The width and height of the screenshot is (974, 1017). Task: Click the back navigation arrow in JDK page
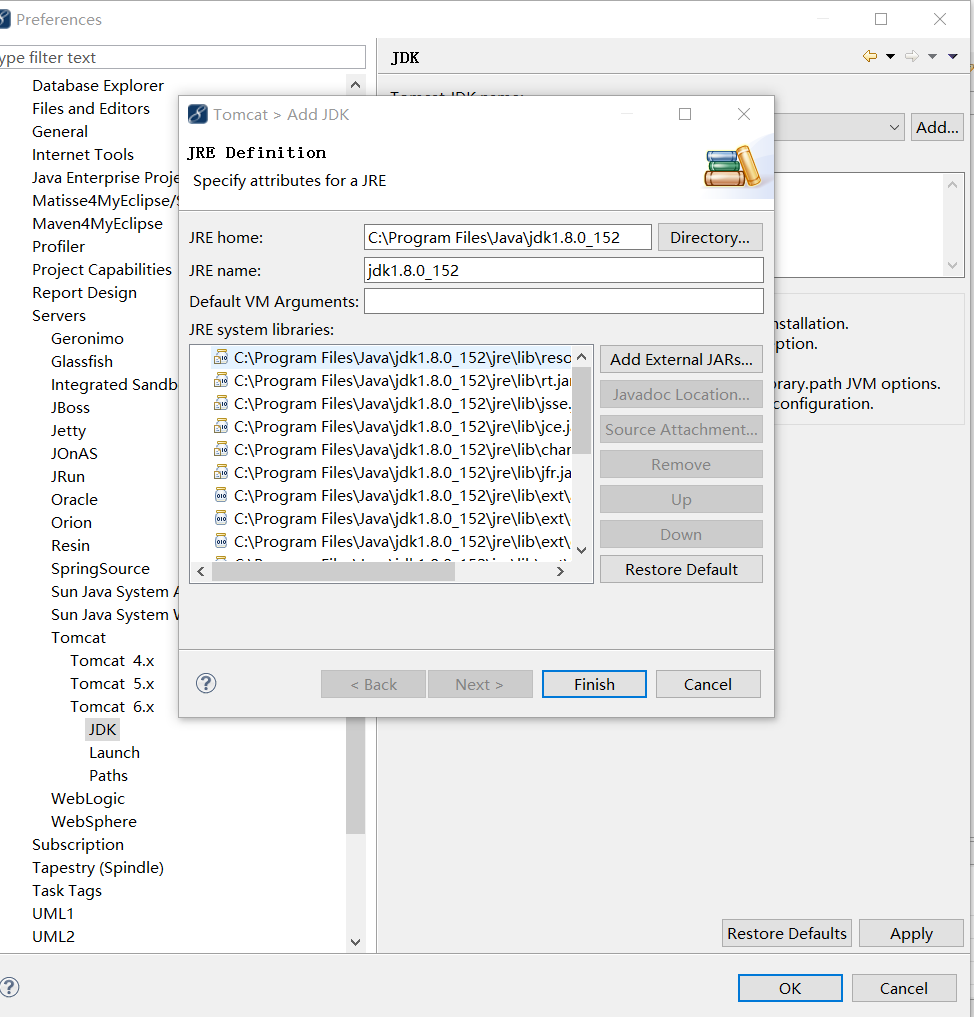click(870, 56)
